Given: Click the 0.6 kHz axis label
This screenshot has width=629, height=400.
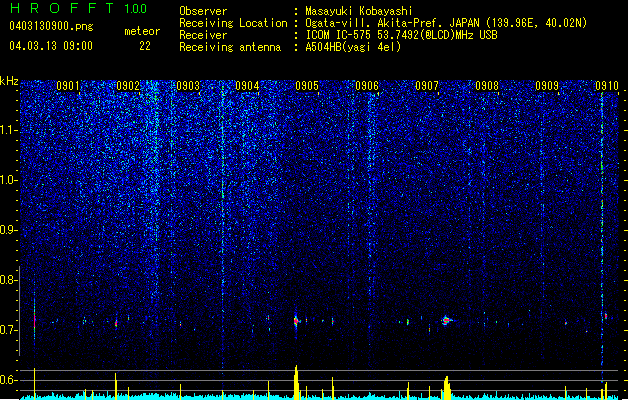Looking at the screenshot, I should tap(9, 380).
